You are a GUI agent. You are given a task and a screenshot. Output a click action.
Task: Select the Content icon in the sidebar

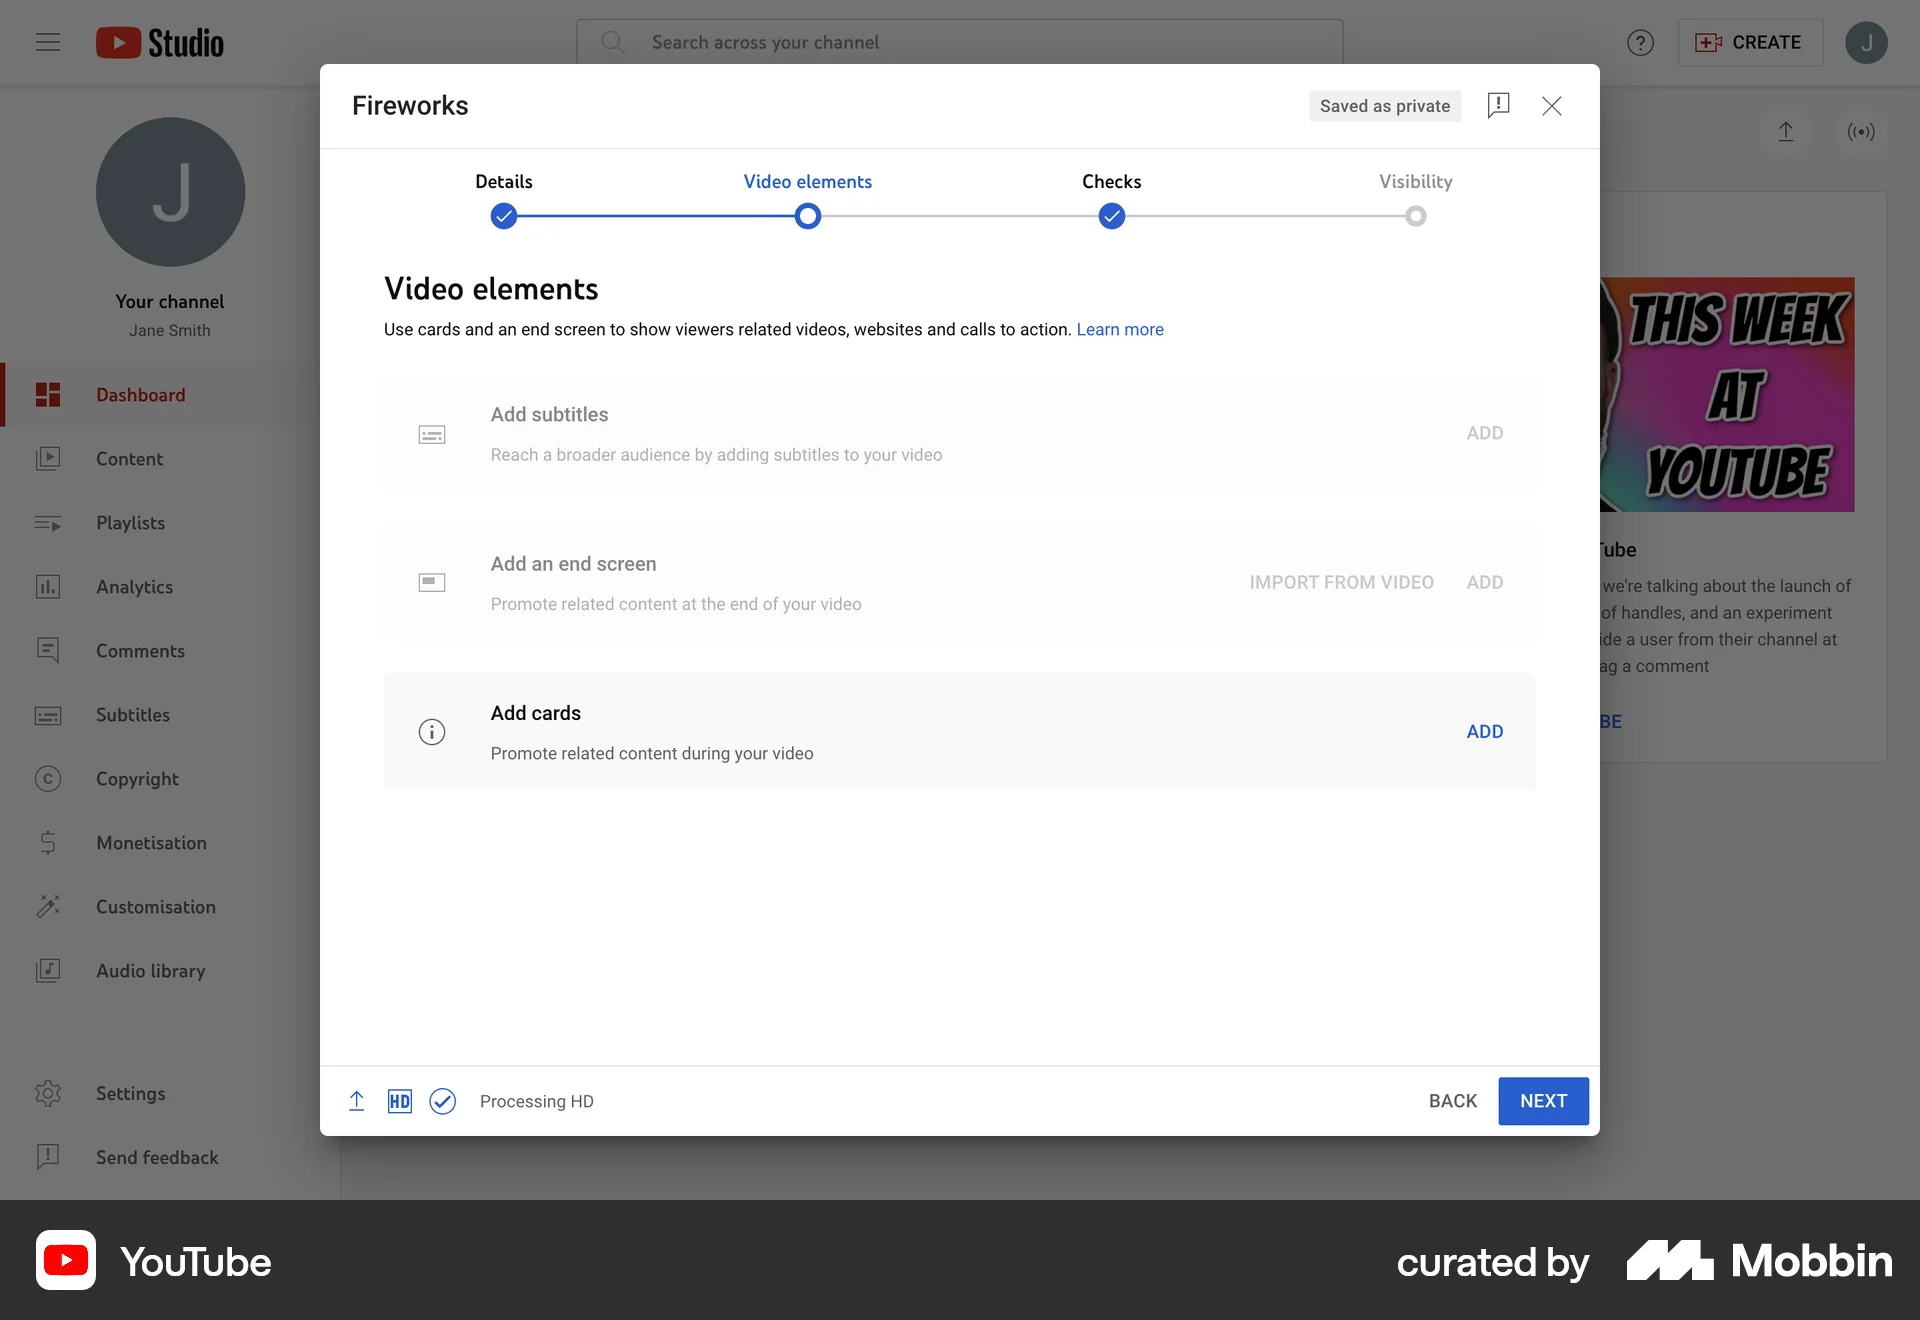coord(49,459)
